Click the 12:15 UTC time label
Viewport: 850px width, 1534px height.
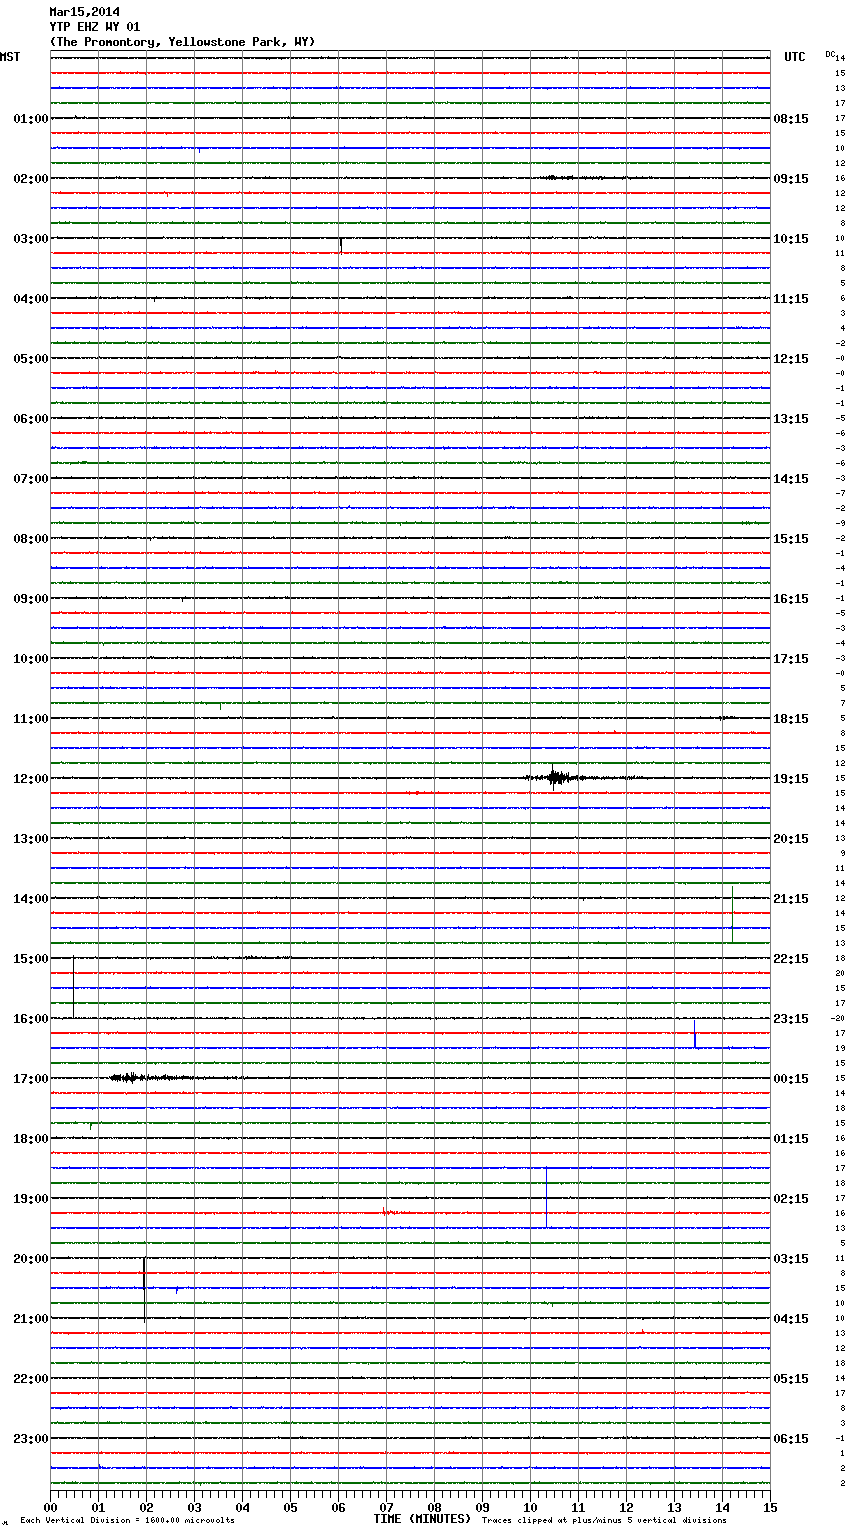click(791, 359)
